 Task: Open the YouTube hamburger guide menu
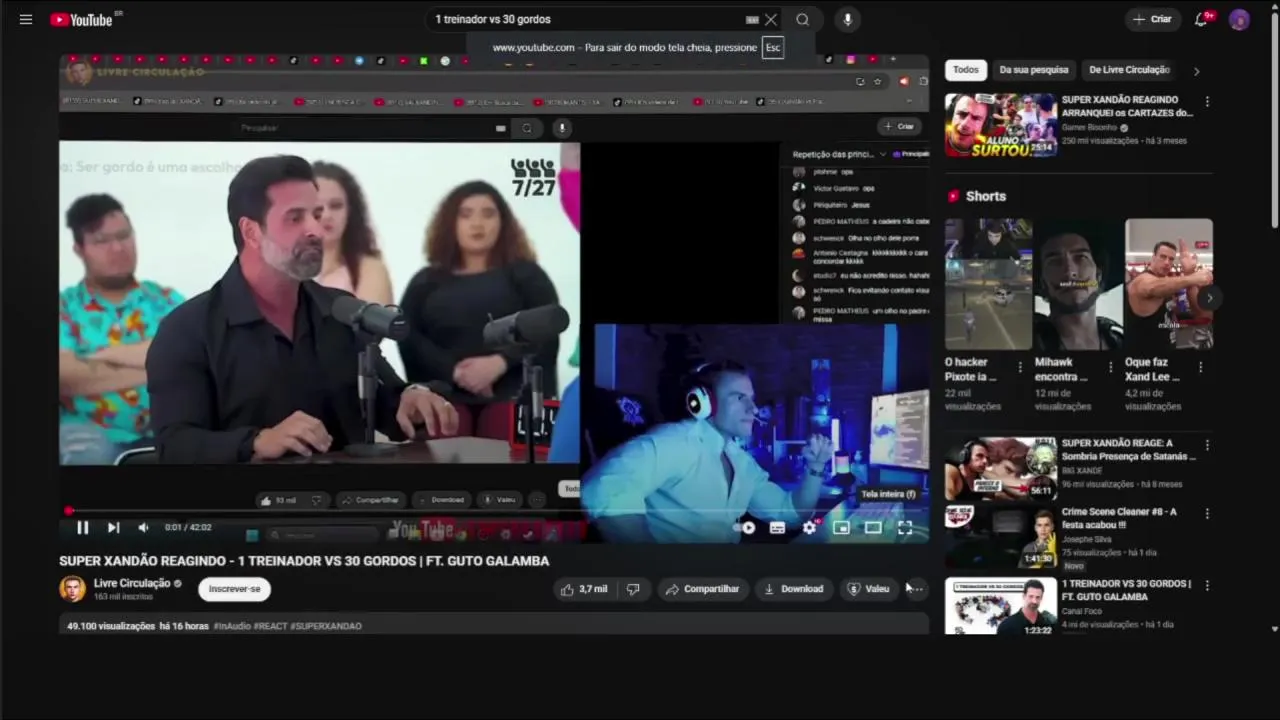tap(26, 19)
